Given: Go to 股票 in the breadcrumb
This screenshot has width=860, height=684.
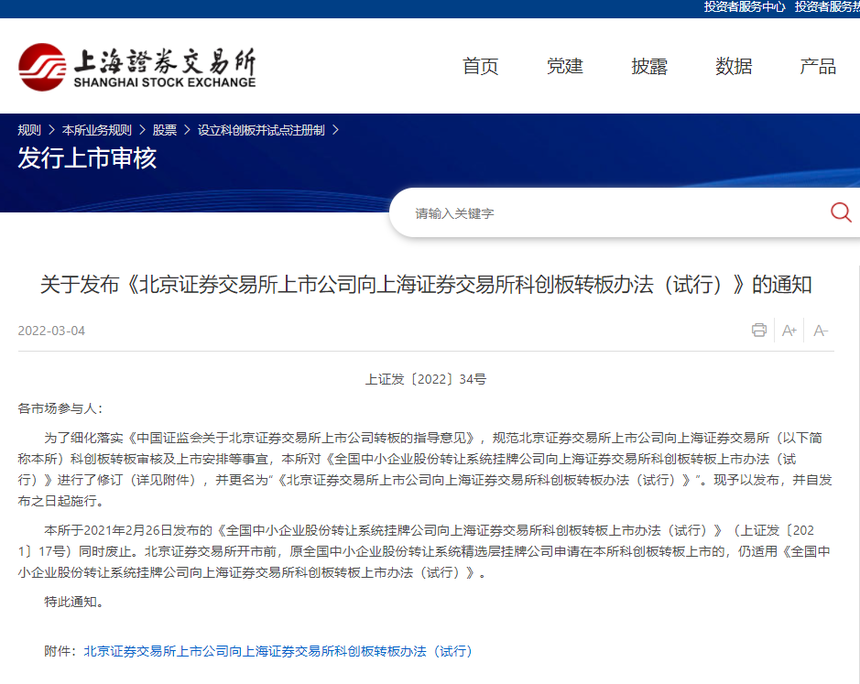Looking at the screenshot, I should [x=165, y=130].
